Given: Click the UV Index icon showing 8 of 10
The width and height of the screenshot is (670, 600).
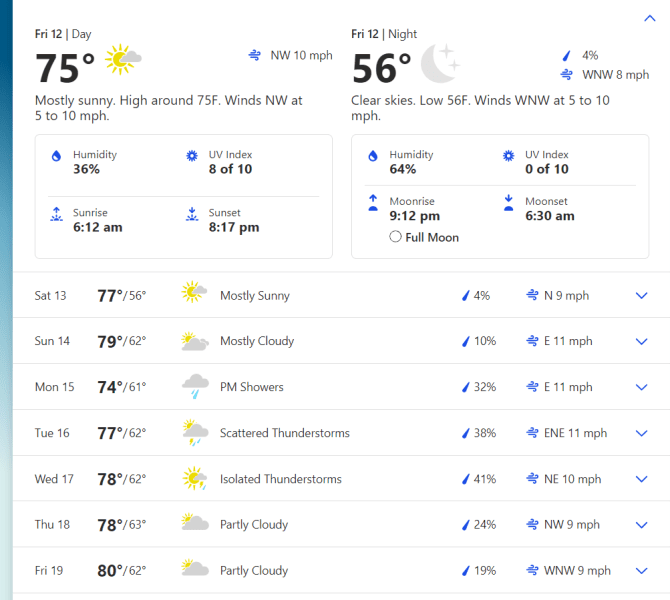Looking at the screenshot, I should 192,156.
